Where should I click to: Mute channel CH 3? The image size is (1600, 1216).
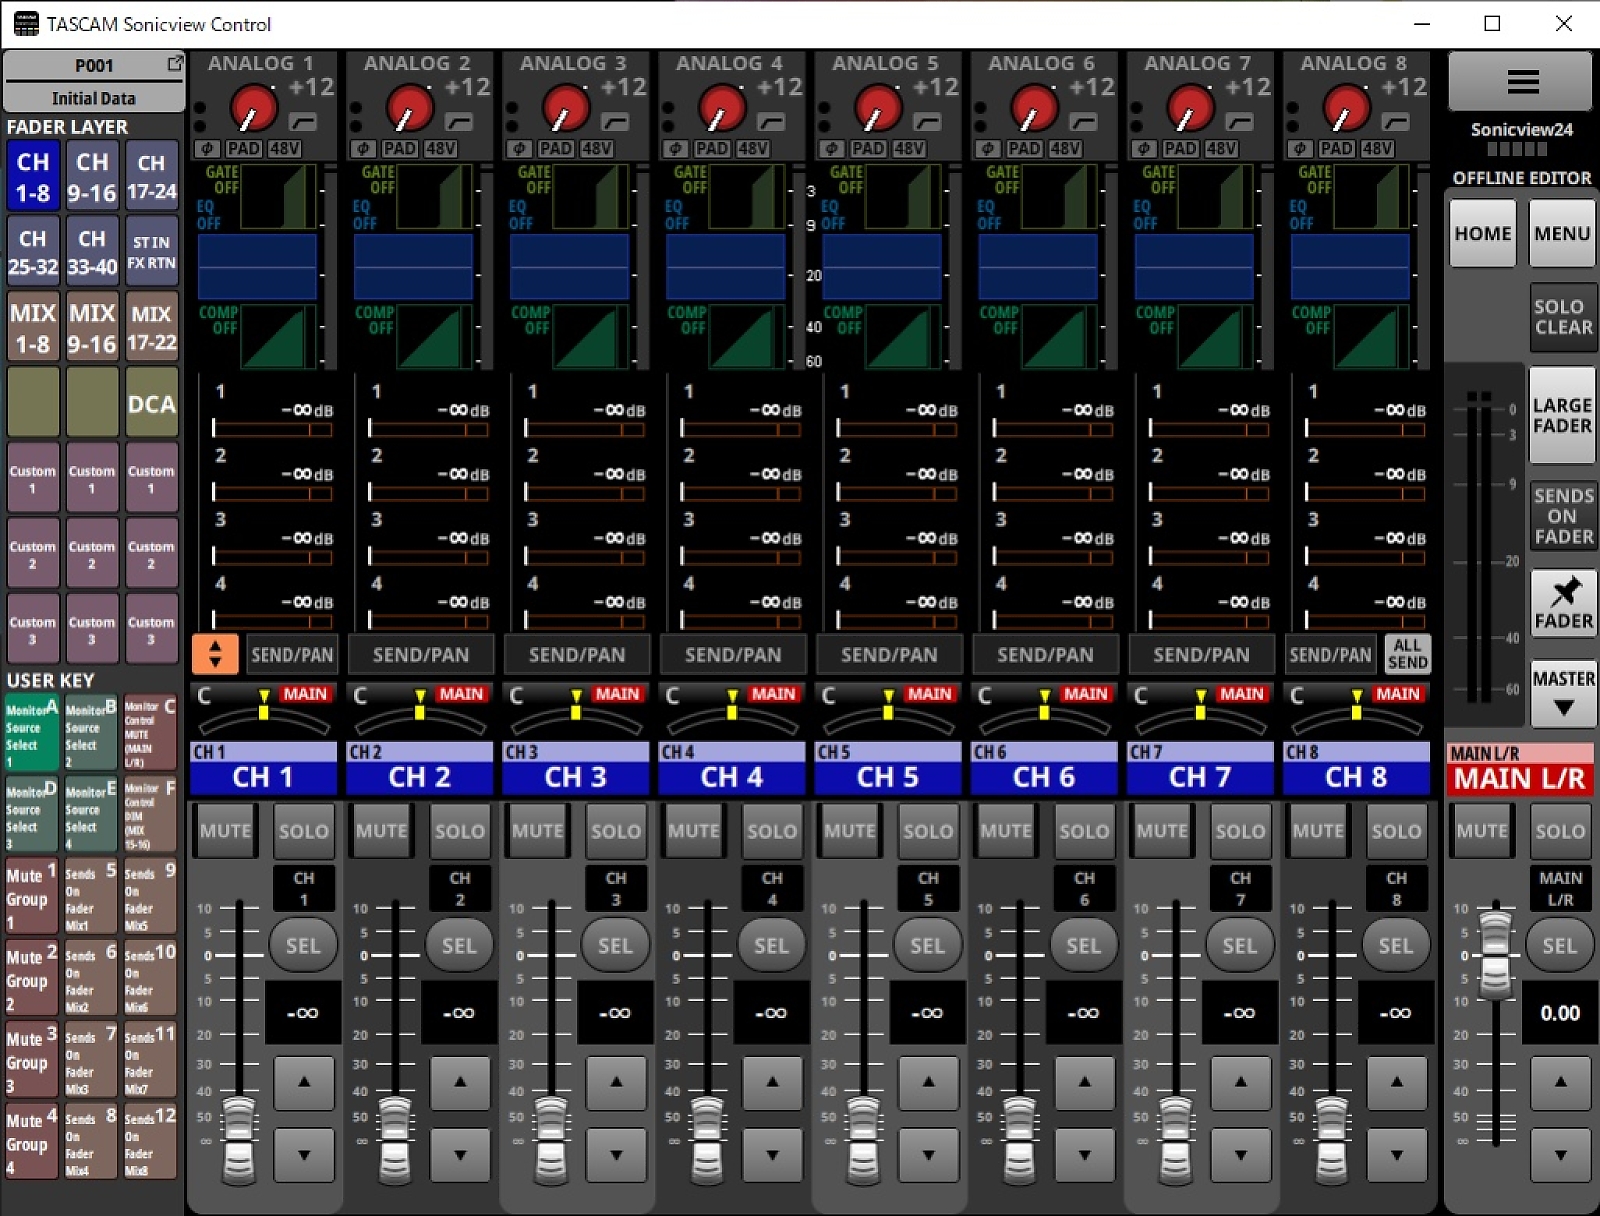537,831
